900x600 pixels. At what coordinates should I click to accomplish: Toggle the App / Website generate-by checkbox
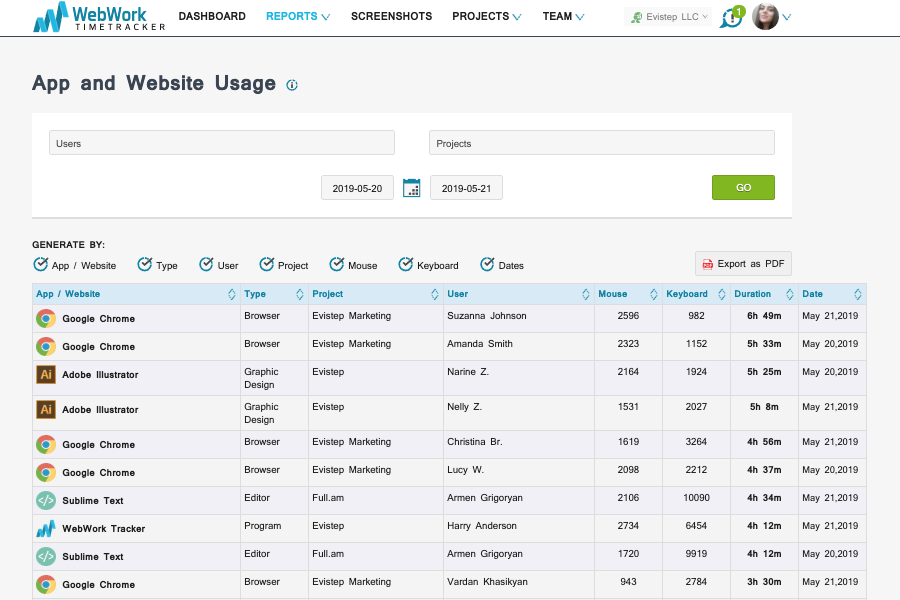click(40, 264)
